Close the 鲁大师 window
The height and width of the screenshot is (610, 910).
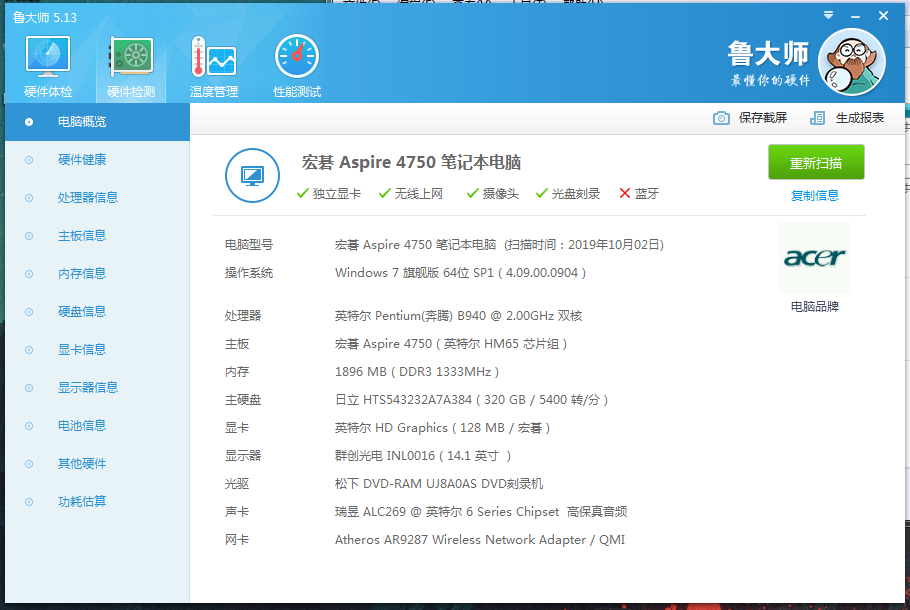point(883,16)
